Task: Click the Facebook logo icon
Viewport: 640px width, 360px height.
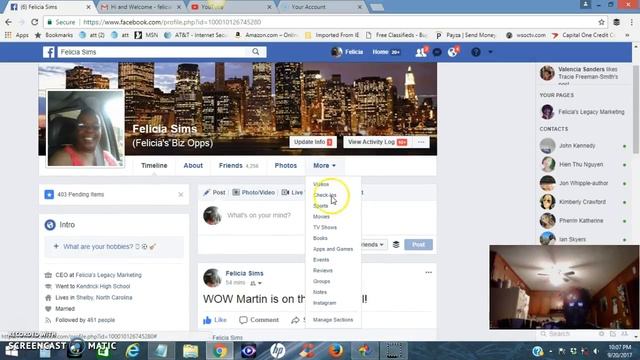Action: [x=49, y=52]
